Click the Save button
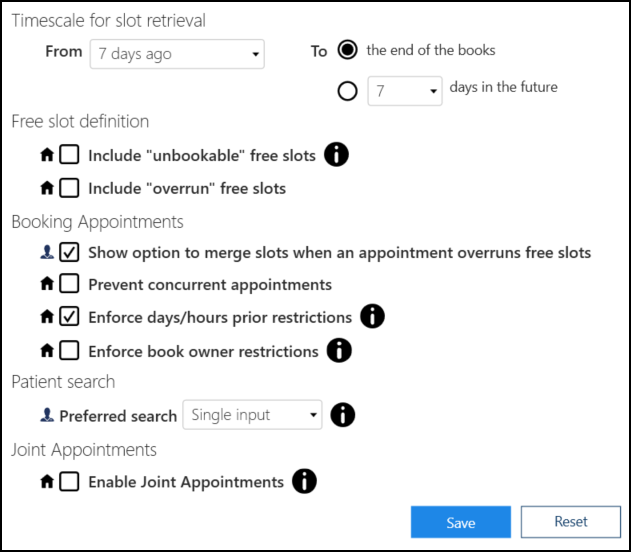631x552 pixels. coord(460,522)
